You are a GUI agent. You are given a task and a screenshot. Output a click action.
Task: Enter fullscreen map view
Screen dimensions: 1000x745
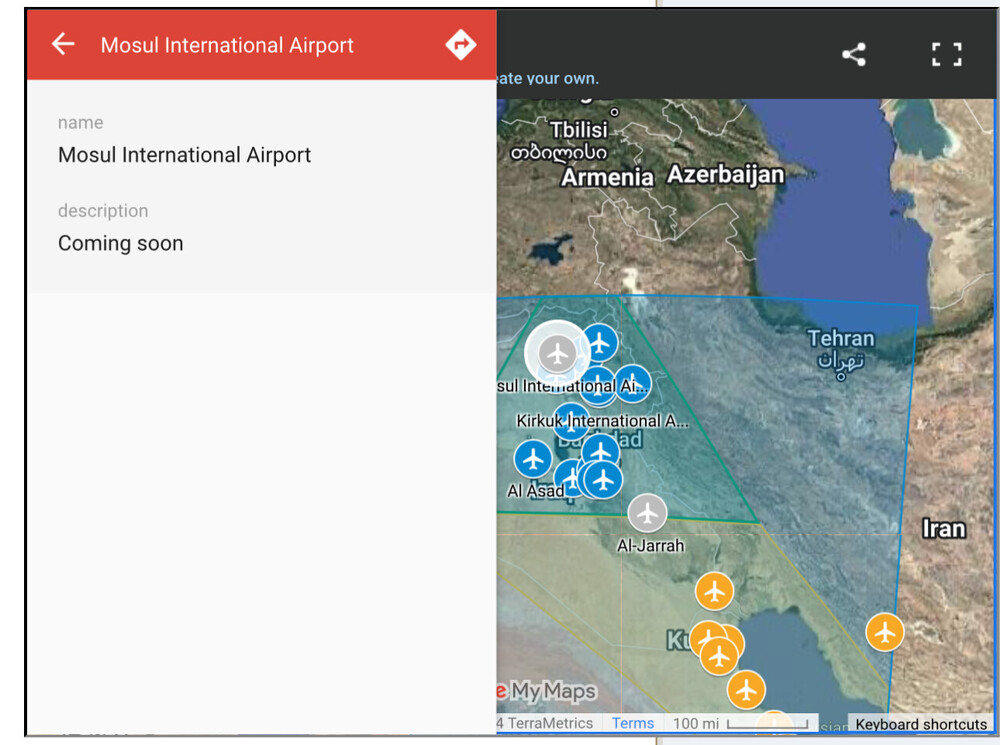[x=946, y=55]
